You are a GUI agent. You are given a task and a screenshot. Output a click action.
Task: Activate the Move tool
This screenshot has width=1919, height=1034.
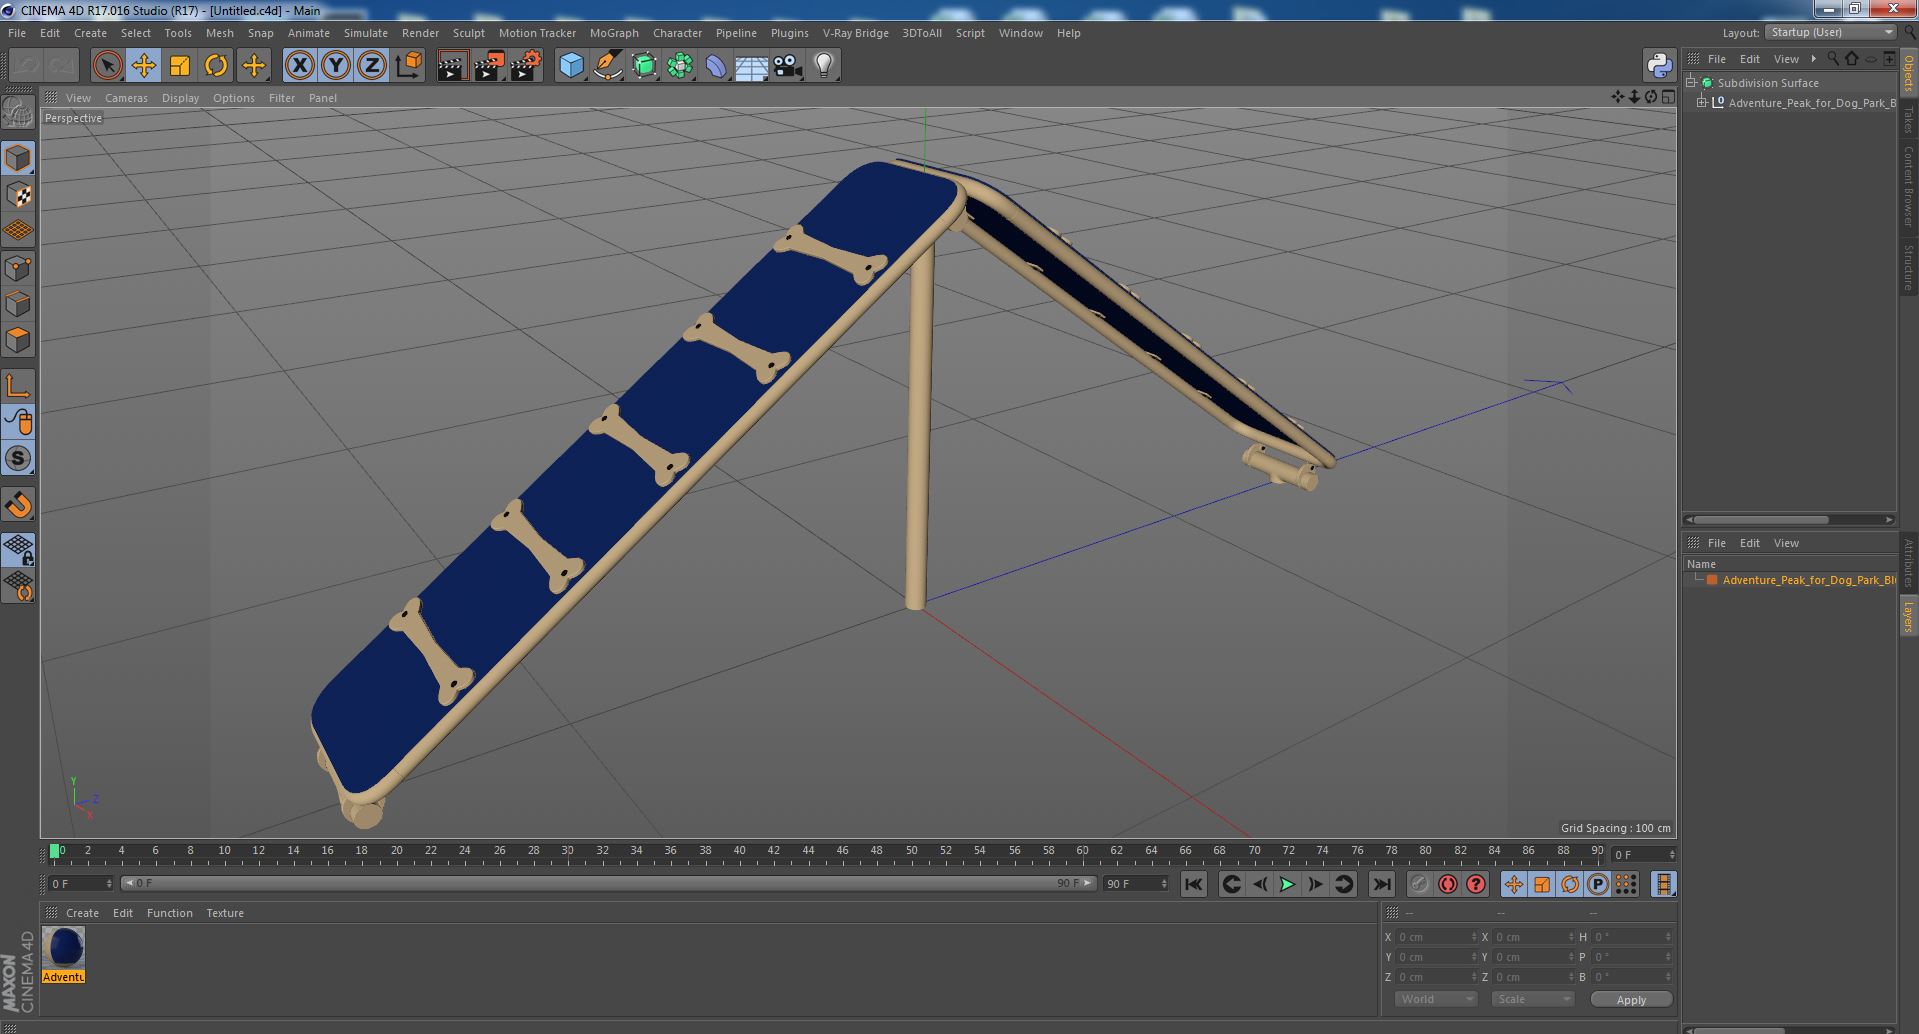[143, 66]
